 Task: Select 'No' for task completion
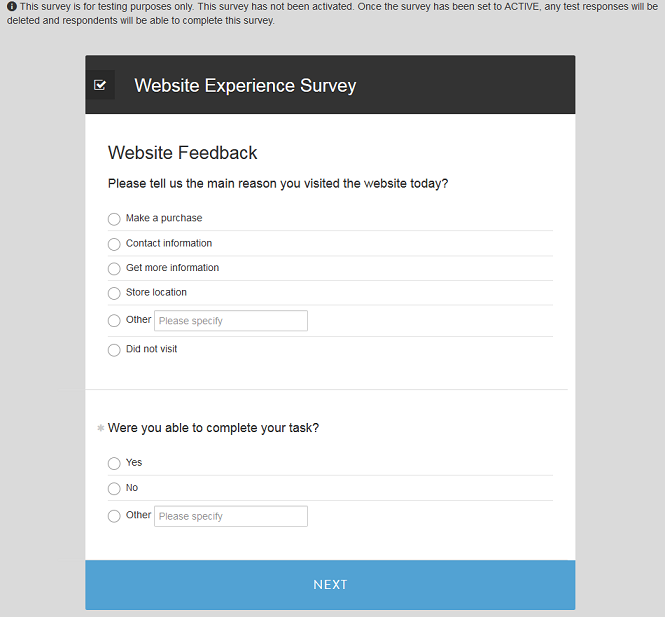point(114,489)
